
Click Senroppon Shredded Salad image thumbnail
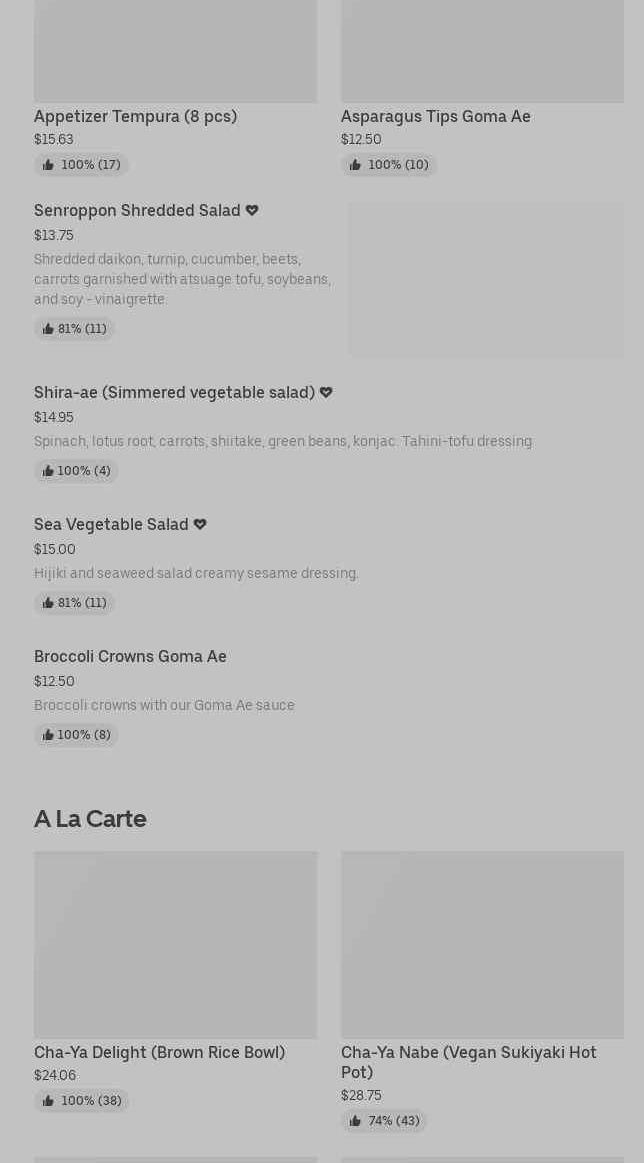[x=486, y=279]
